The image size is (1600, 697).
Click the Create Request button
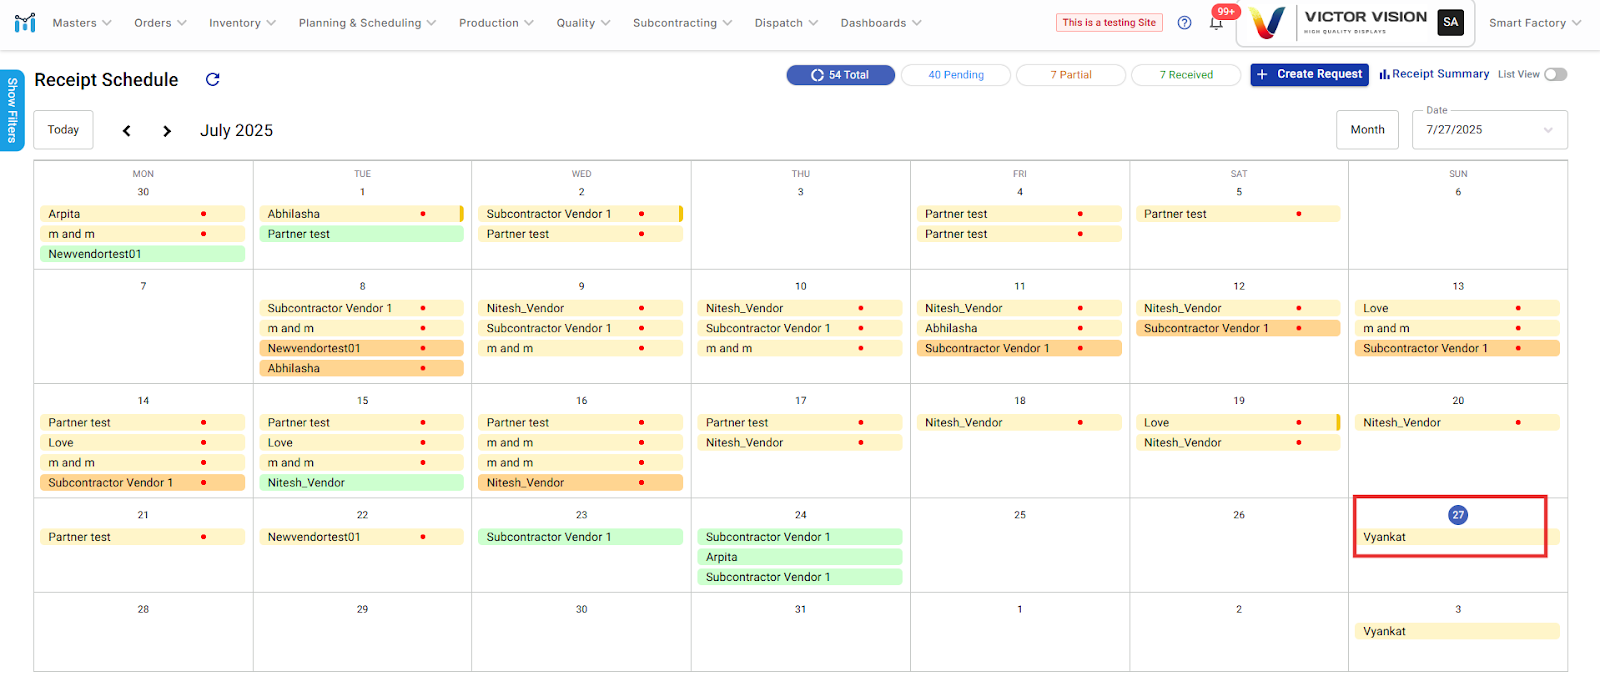pos(1309,74)
